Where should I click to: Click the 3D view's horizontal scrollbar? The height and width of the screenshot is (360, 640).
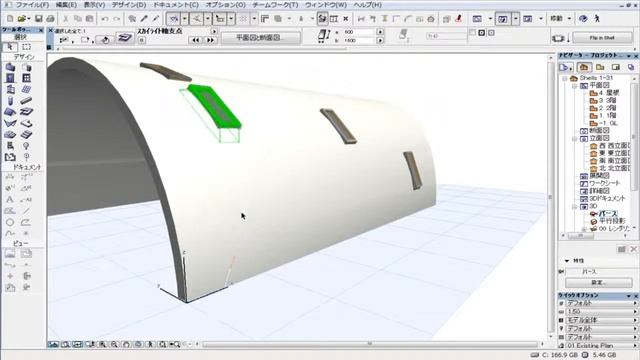click(x=370, y=344)
